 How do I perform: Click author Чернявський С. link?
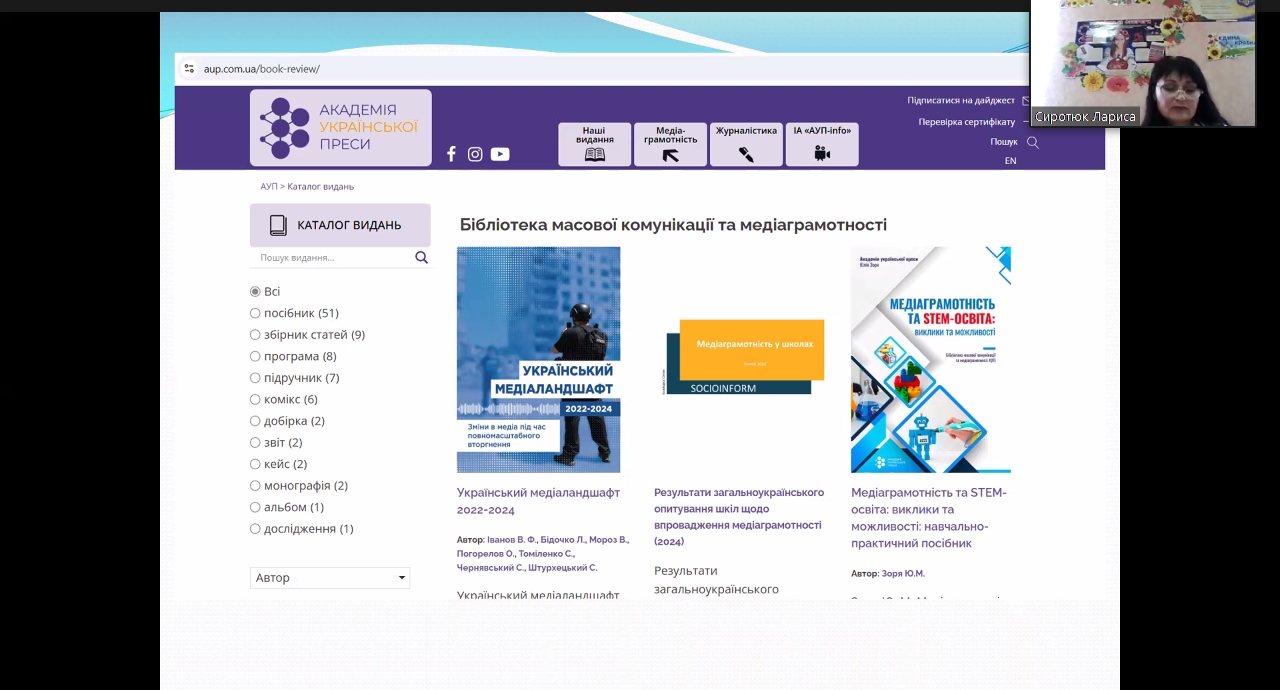pyautogui.click(x=491, y=568)
